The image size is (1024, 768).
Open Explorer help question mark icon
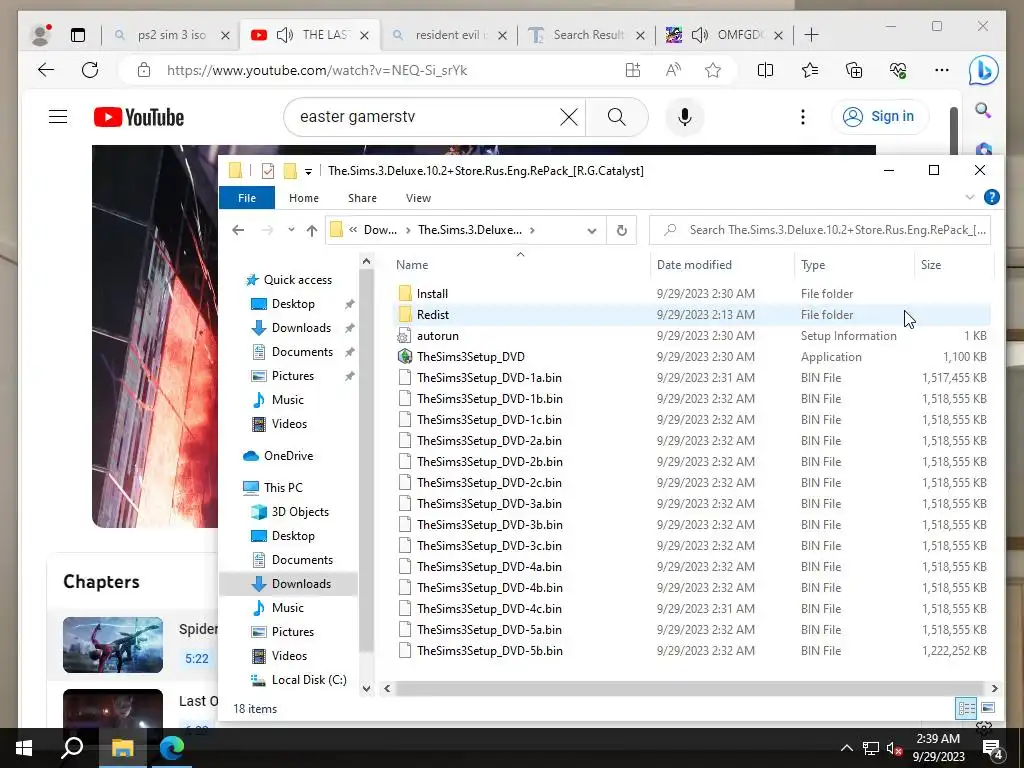point(991,197)
